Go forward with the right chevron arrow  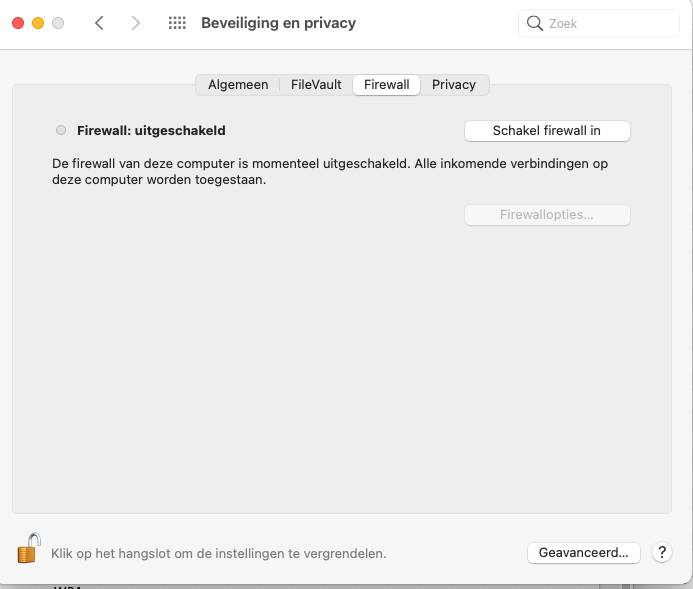(x=136, y=23)
